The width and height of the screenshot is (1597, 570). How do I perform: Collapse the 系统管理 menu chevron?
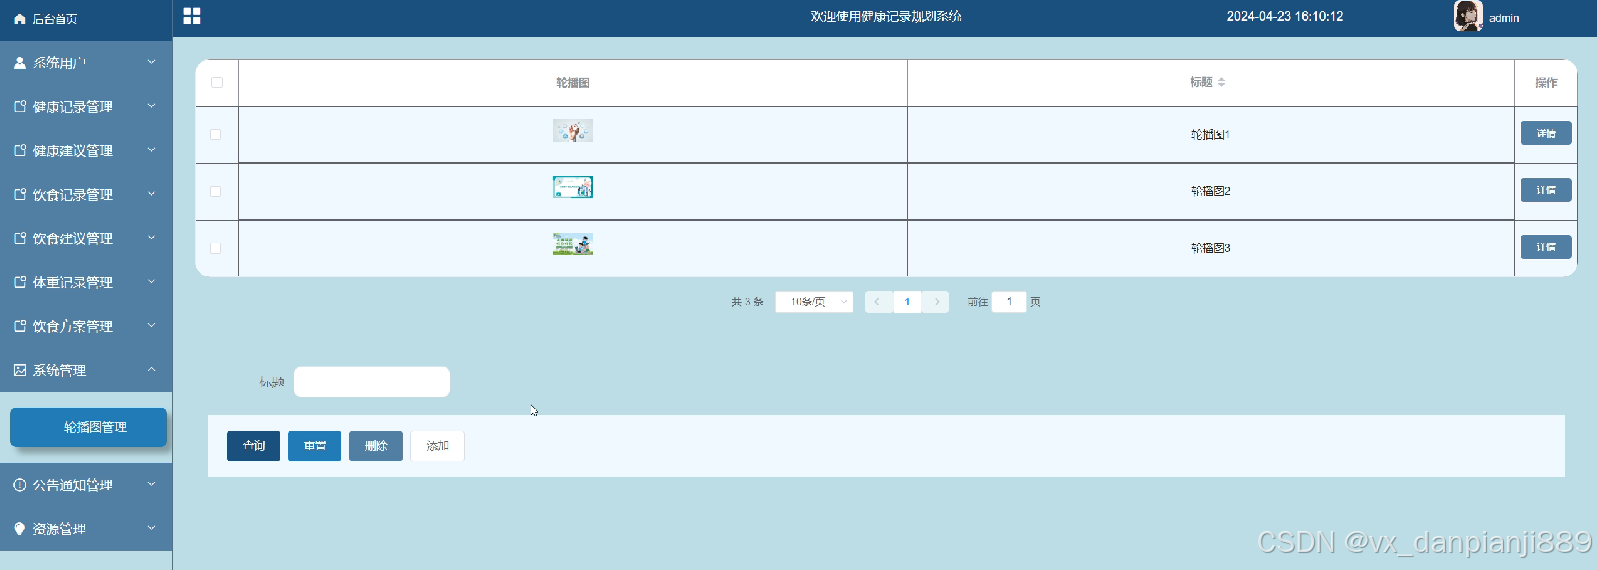pos(152,370)
